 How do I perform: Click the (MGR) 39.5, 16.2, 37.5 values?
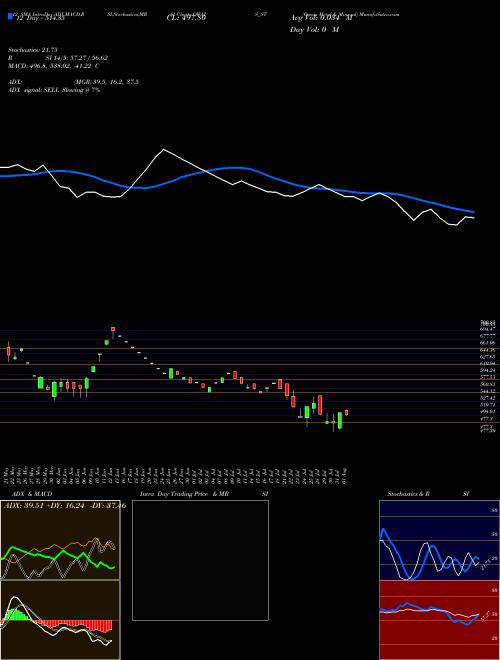point(106,82)
